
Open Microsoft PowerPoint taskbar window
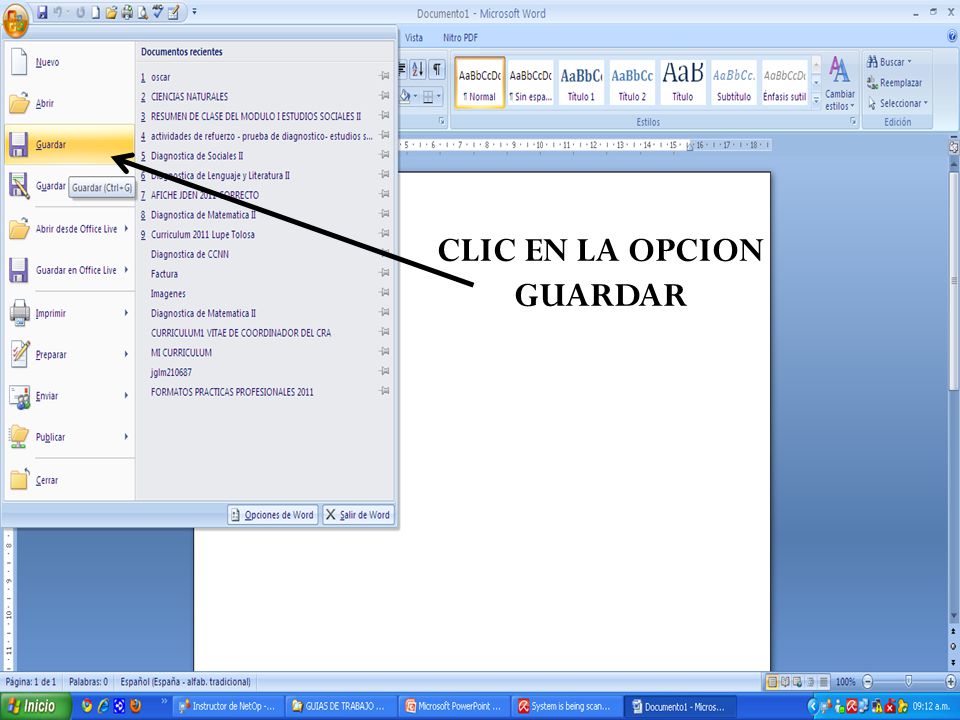tap(454, 707)
